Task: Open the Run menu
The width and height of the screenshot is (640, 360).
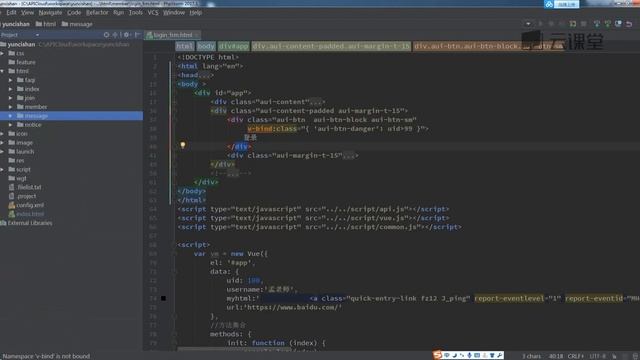Action: [118, 13]
